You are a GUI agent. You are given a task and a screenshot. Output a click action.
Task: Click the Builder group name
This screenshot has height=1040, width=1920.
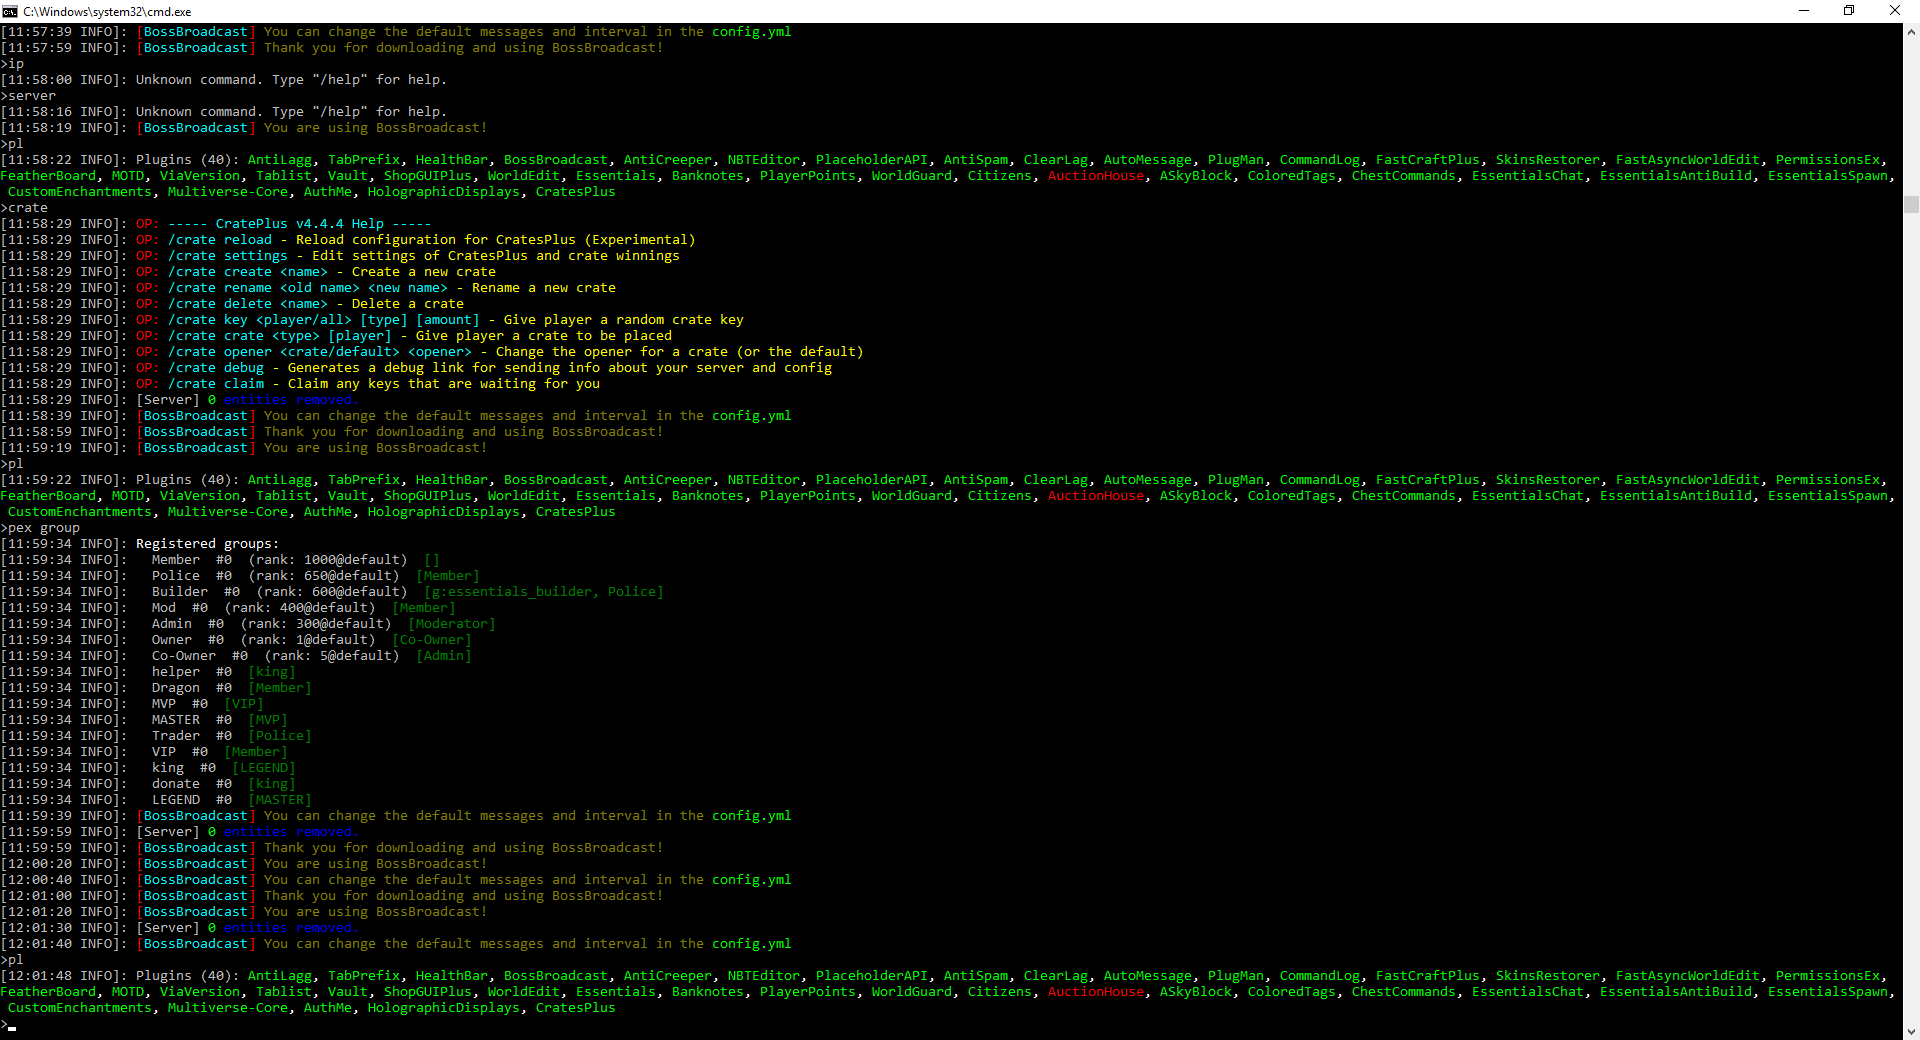click(180, 592)
